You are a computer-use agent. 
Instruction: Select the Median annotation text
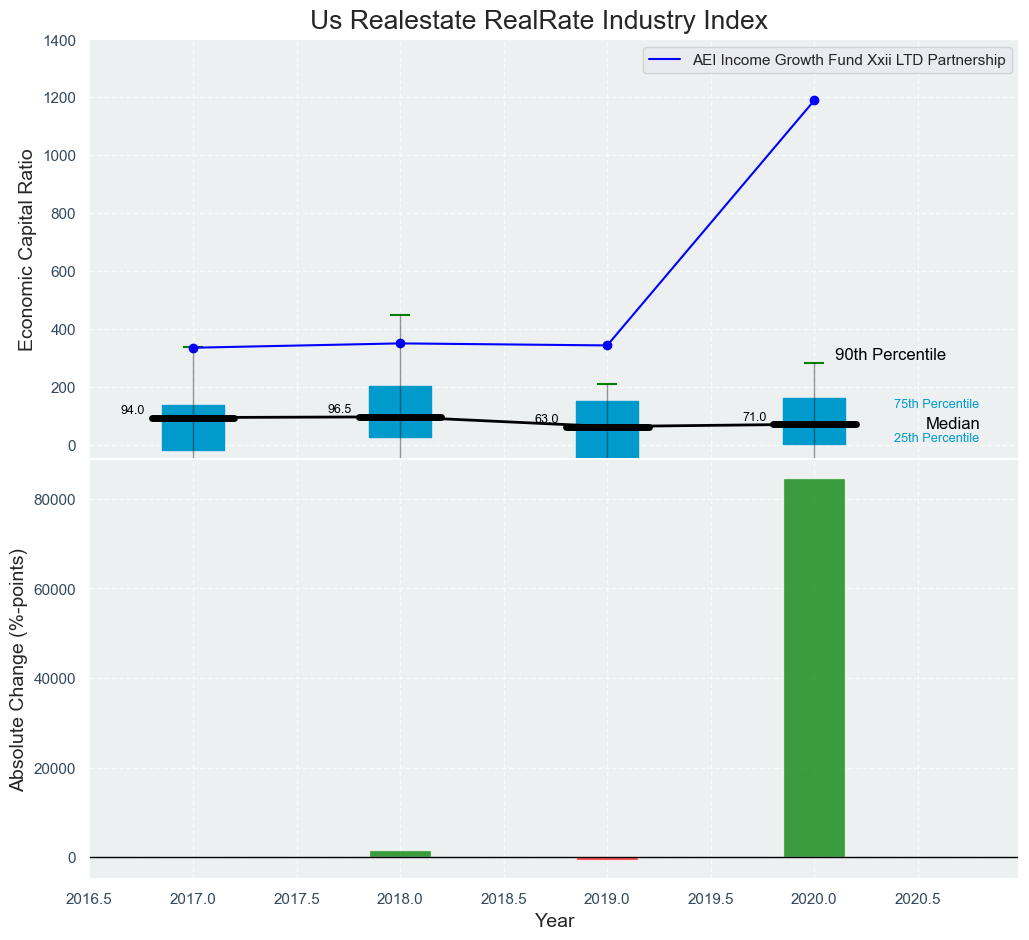[x=952, y=424]
